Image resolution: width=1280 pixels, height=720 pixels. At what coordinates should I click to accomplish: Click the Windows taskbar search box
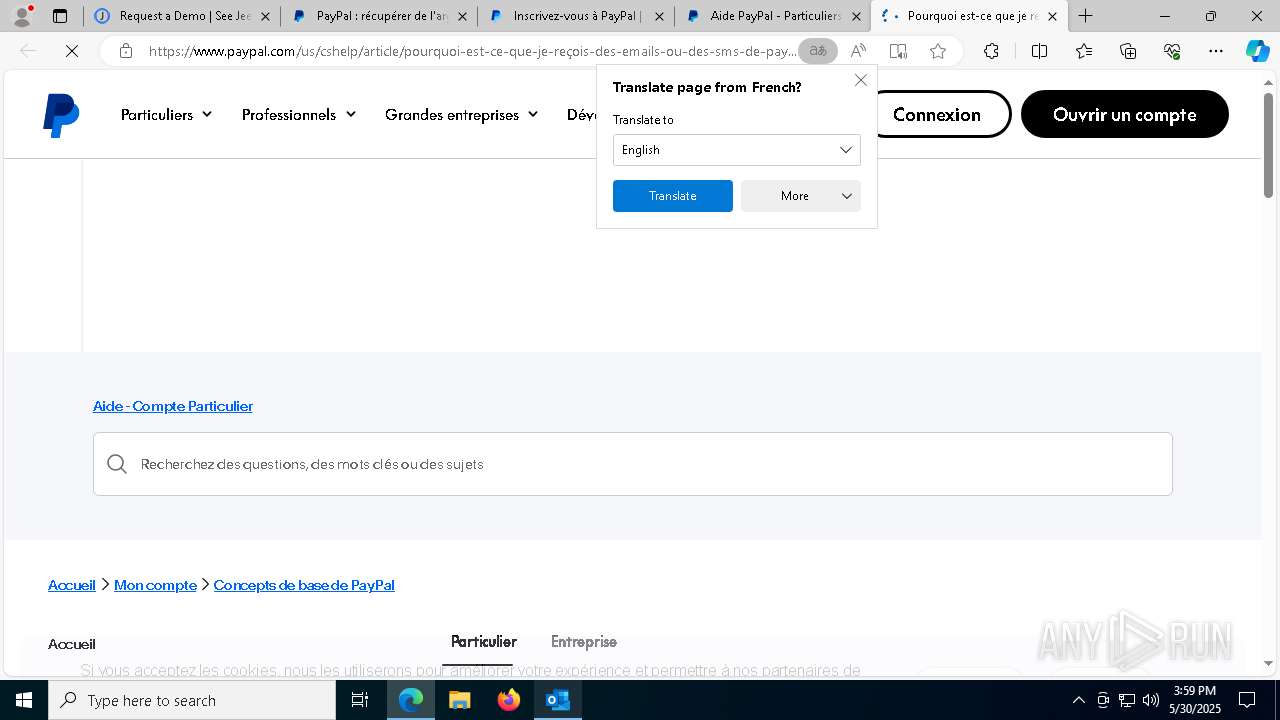(192, 700)
